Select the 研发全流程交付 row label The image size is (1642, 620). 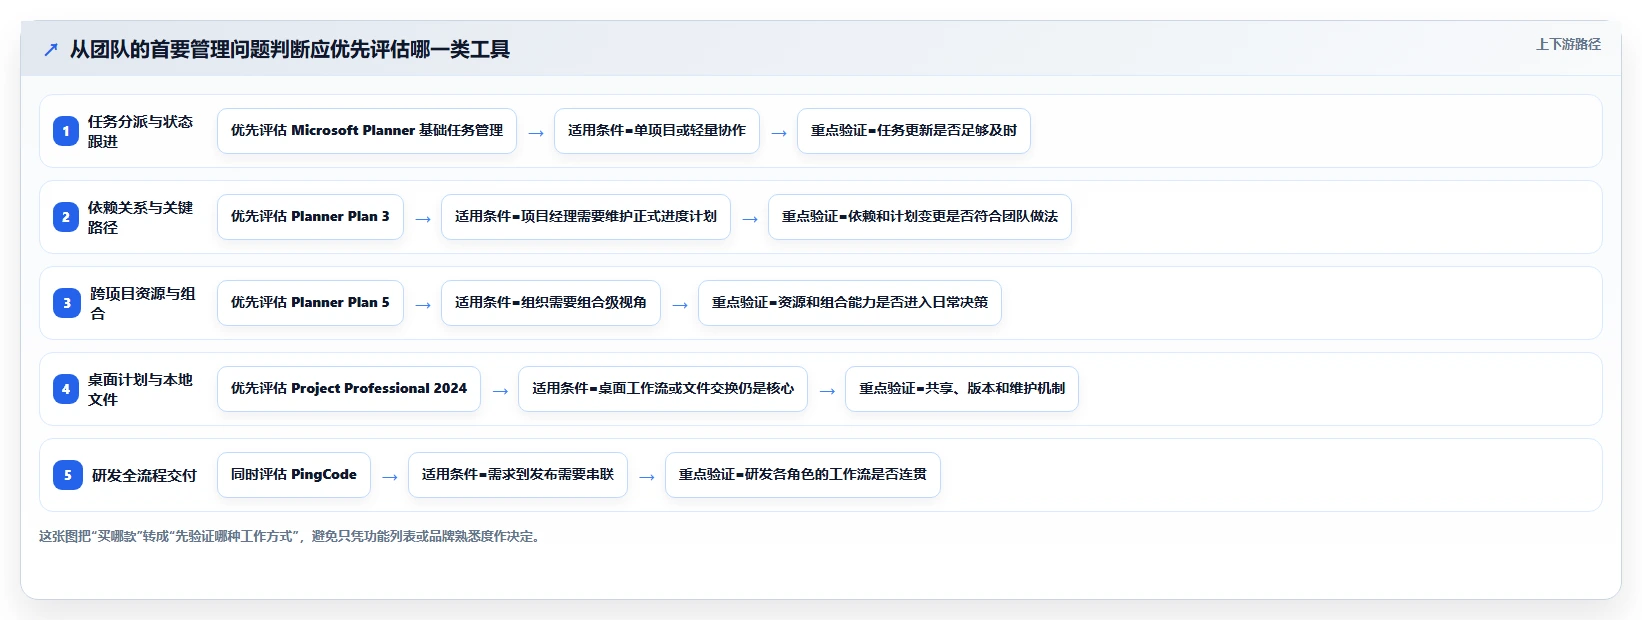click(x=144, y=475)
